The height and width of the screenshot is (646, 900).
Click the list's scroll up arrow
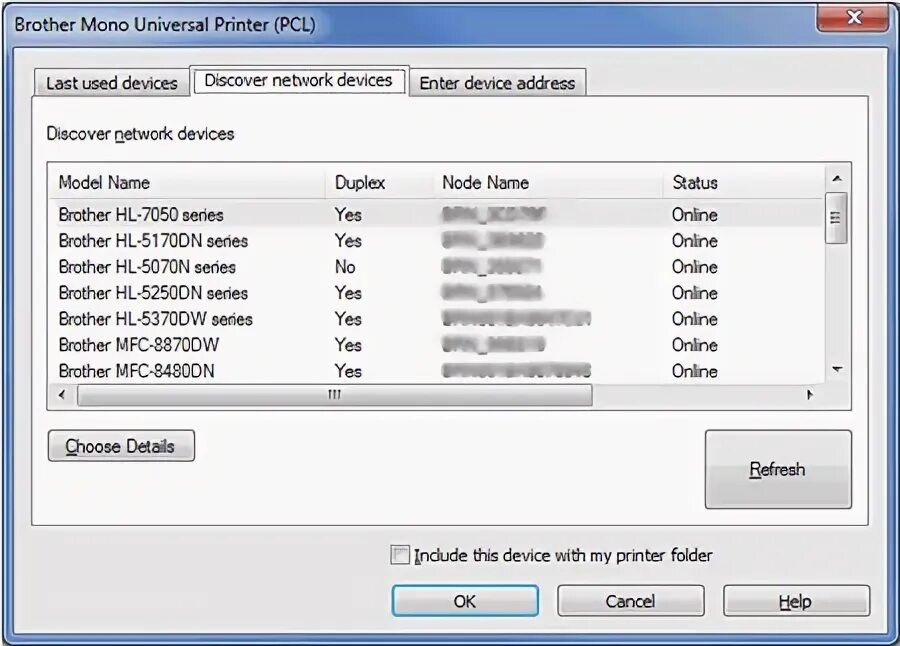[837, 179]
